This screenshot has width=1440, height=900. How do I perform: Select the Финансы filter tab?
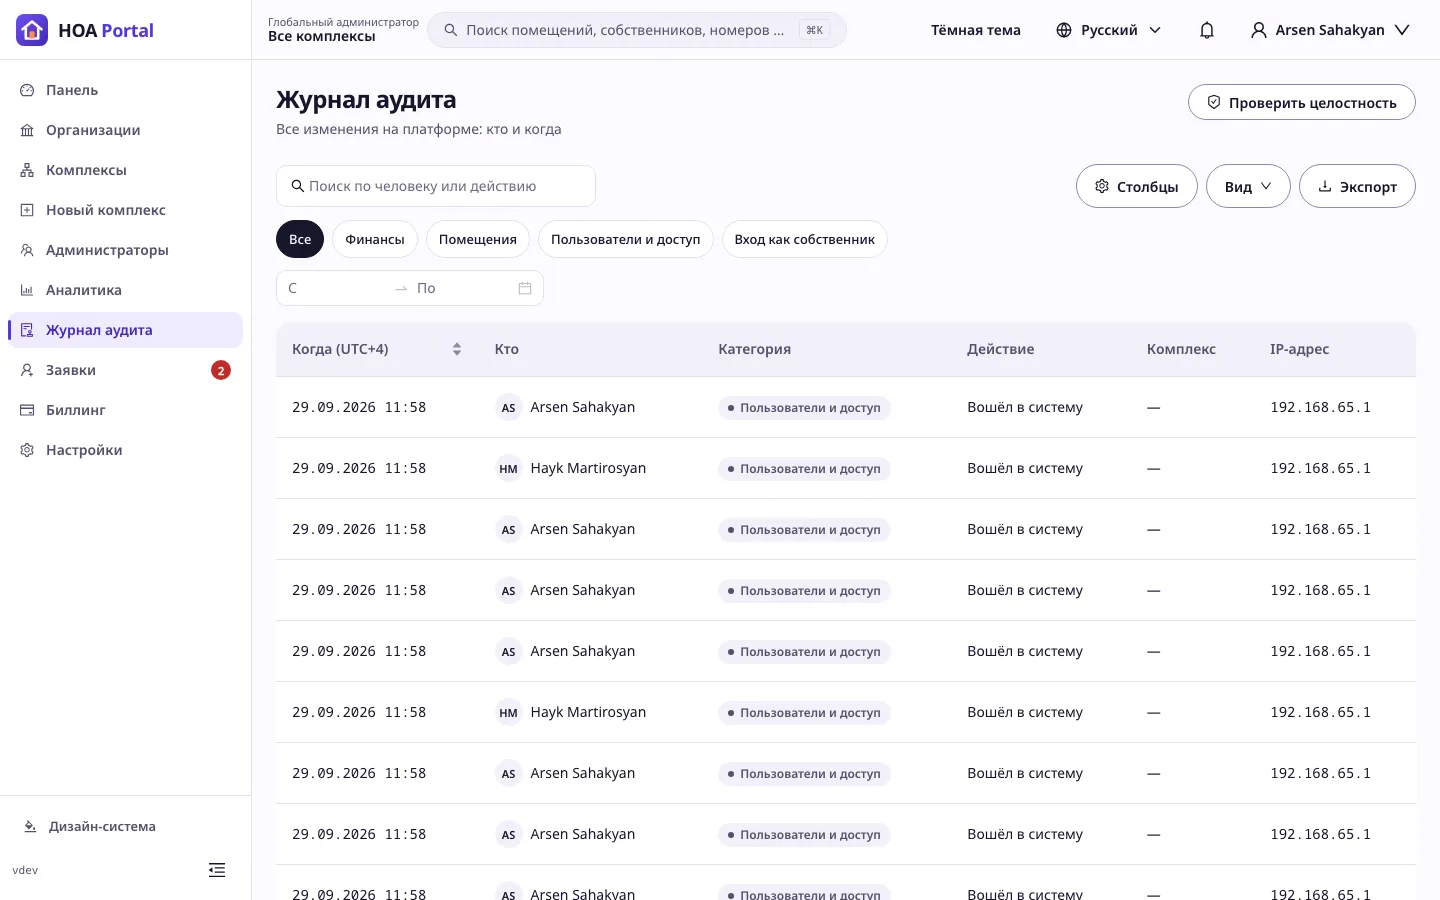pos(375,239)
